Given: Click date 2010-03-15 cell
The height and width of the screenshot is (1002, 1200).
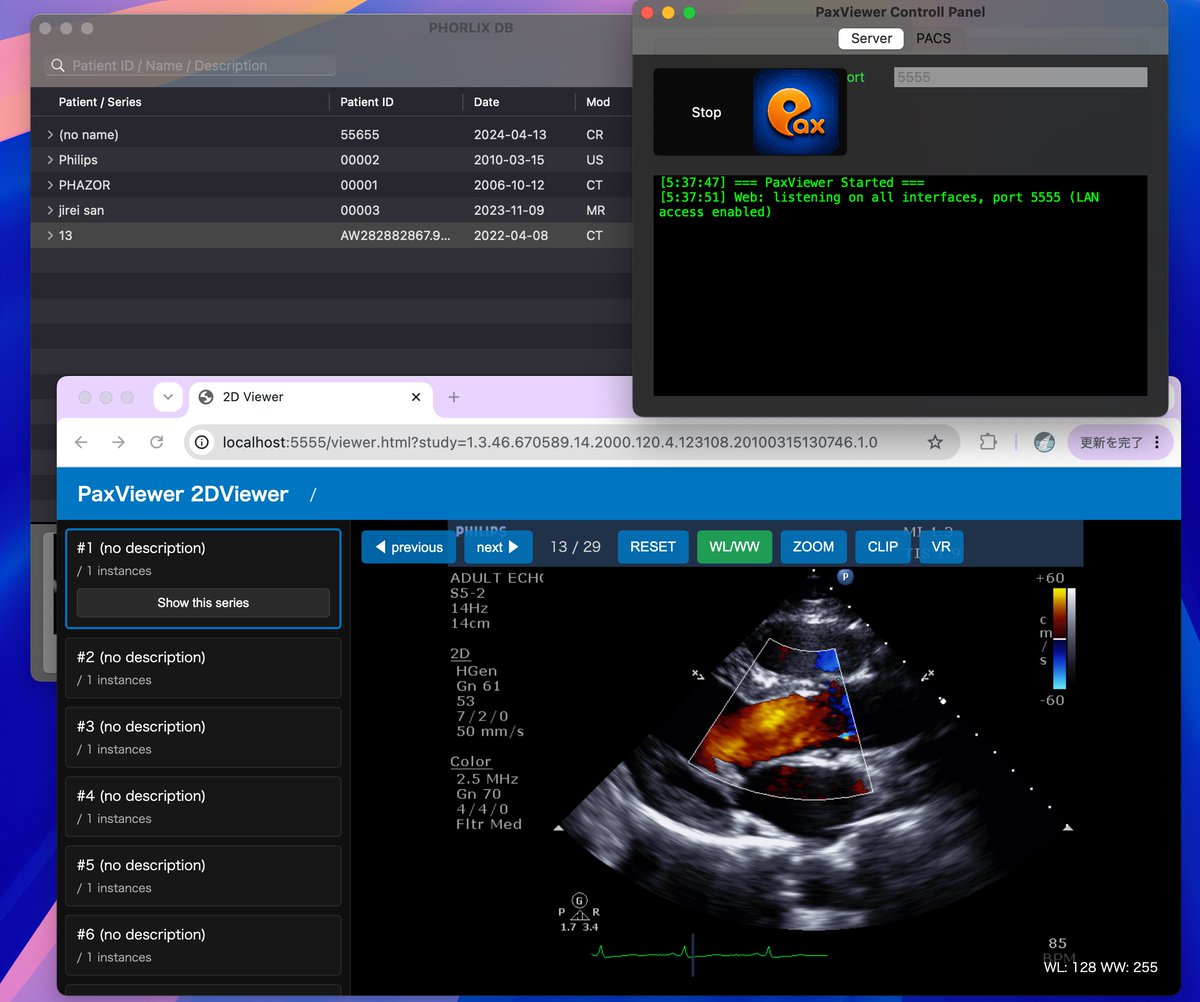Looking at the screenshot, I should pos(509,160).
